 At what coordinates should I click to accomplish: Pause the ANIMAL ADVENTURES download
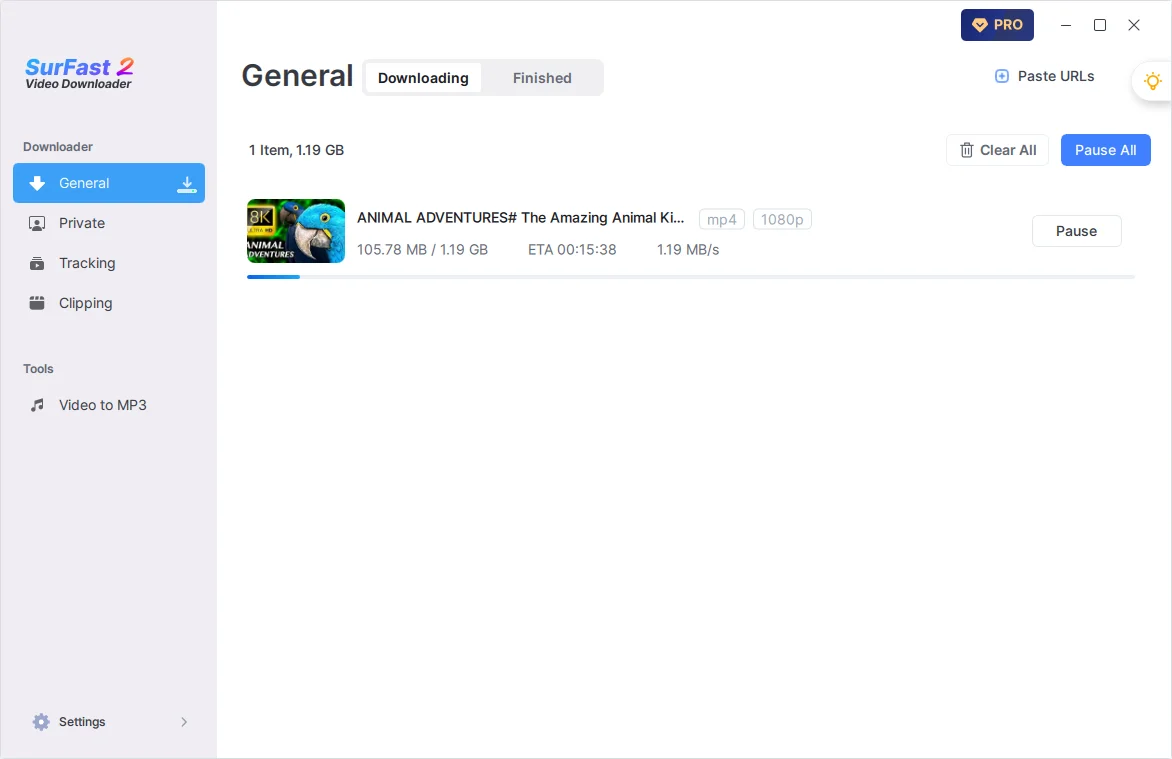pos(1076,231)
